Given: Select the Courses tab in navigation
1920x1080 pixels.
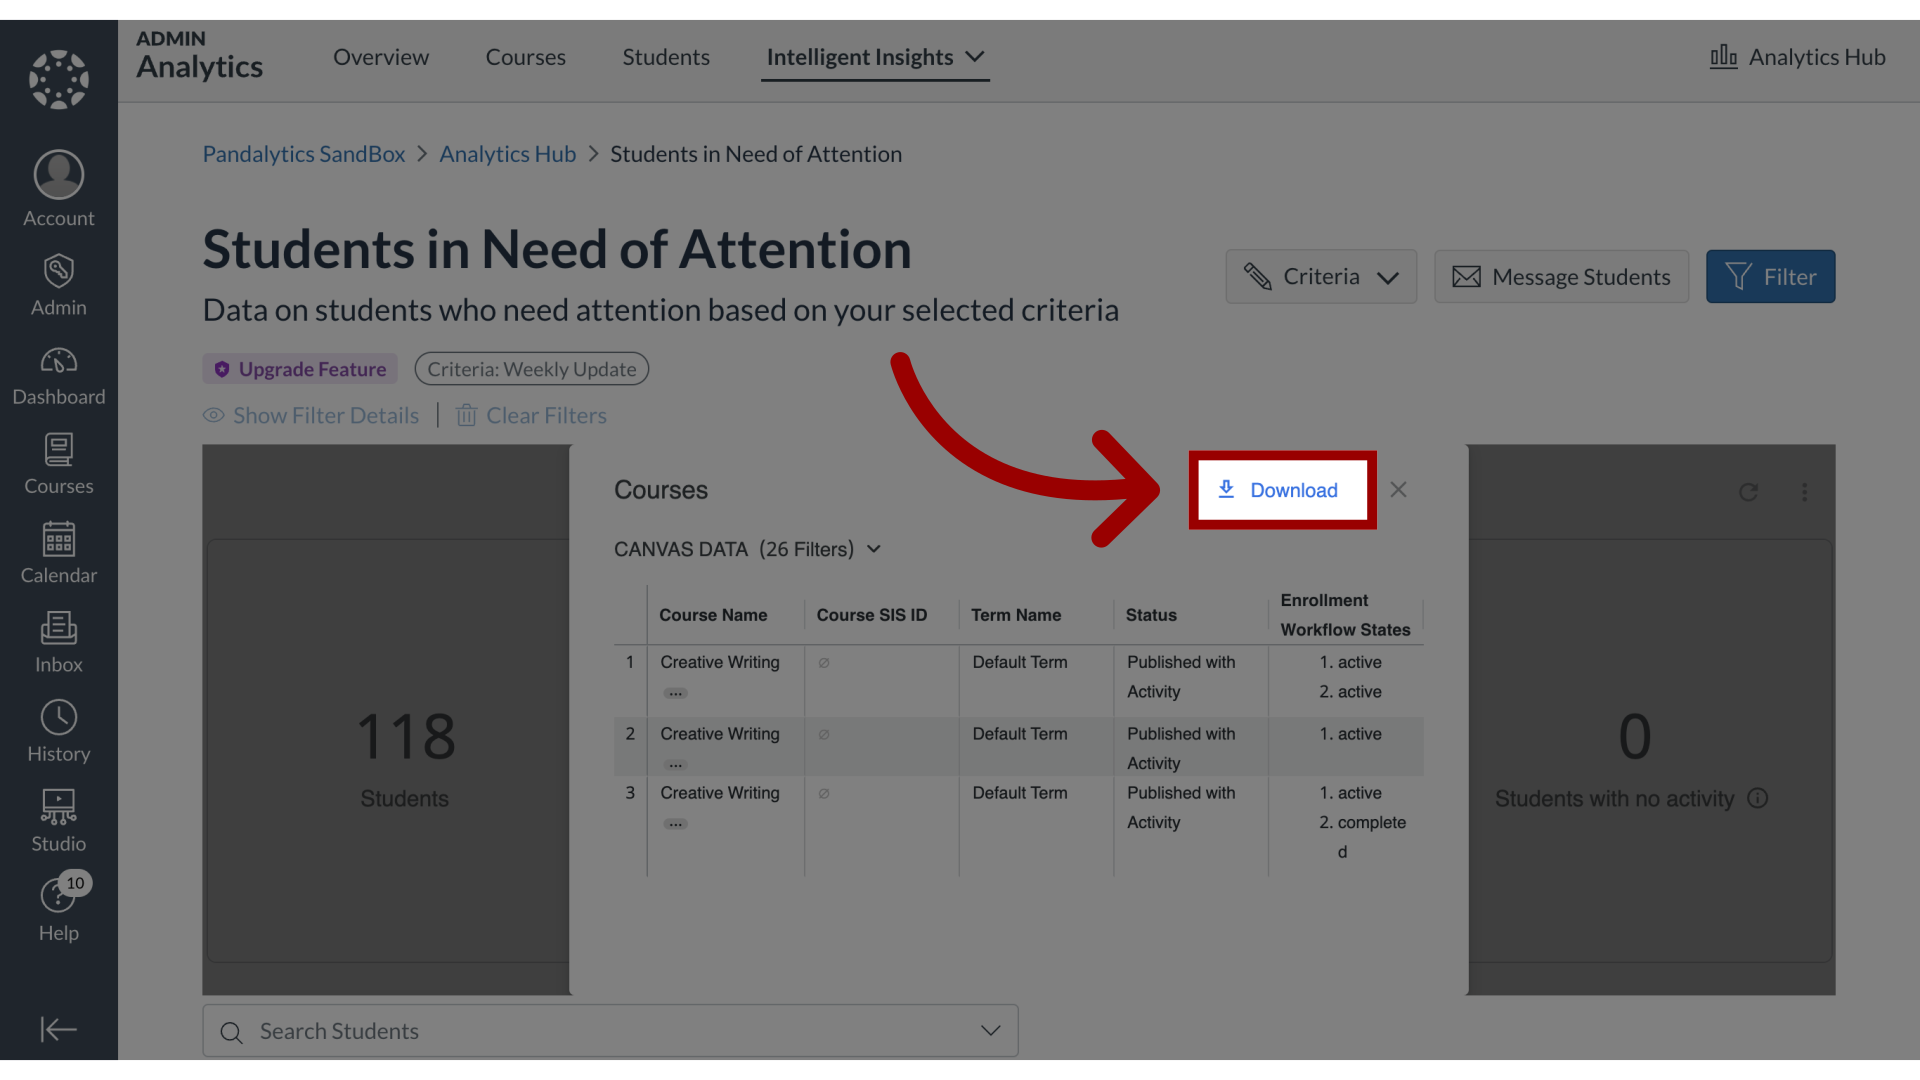Looking at the screenshot, I should coord(525,57).
